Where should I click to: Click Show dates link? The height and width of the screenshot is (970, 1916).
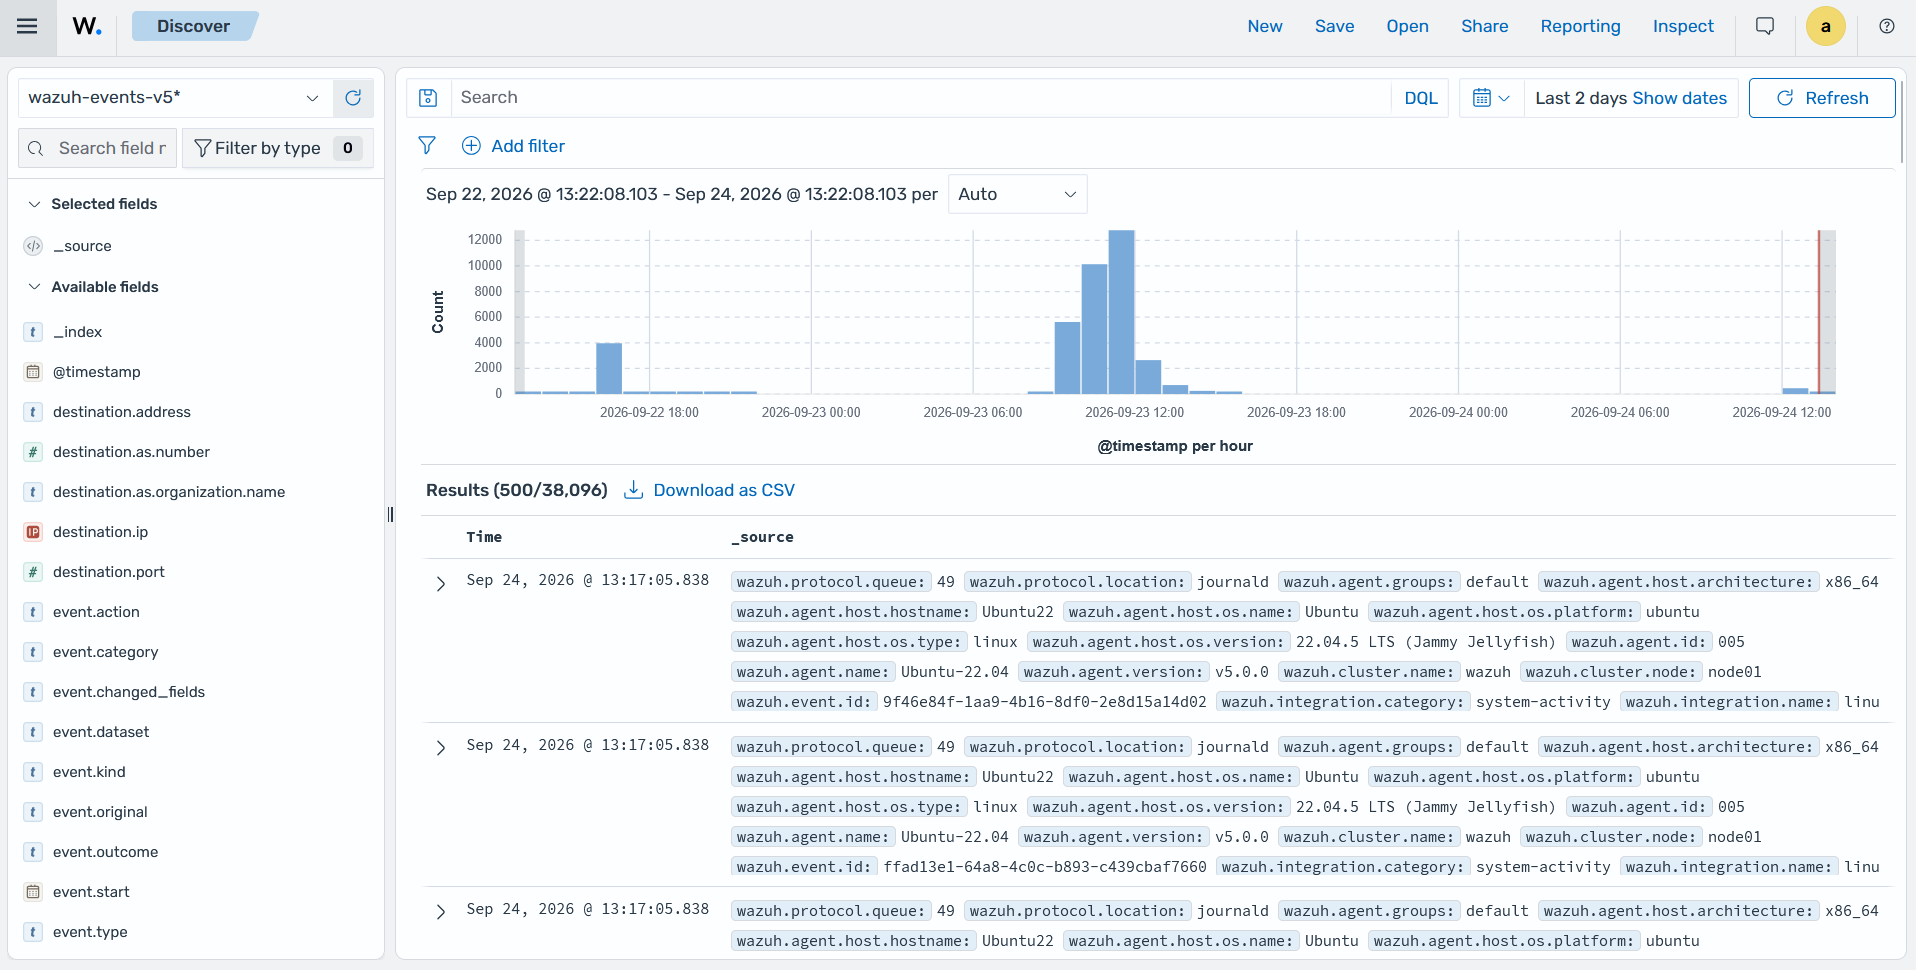coord(1679,98)
